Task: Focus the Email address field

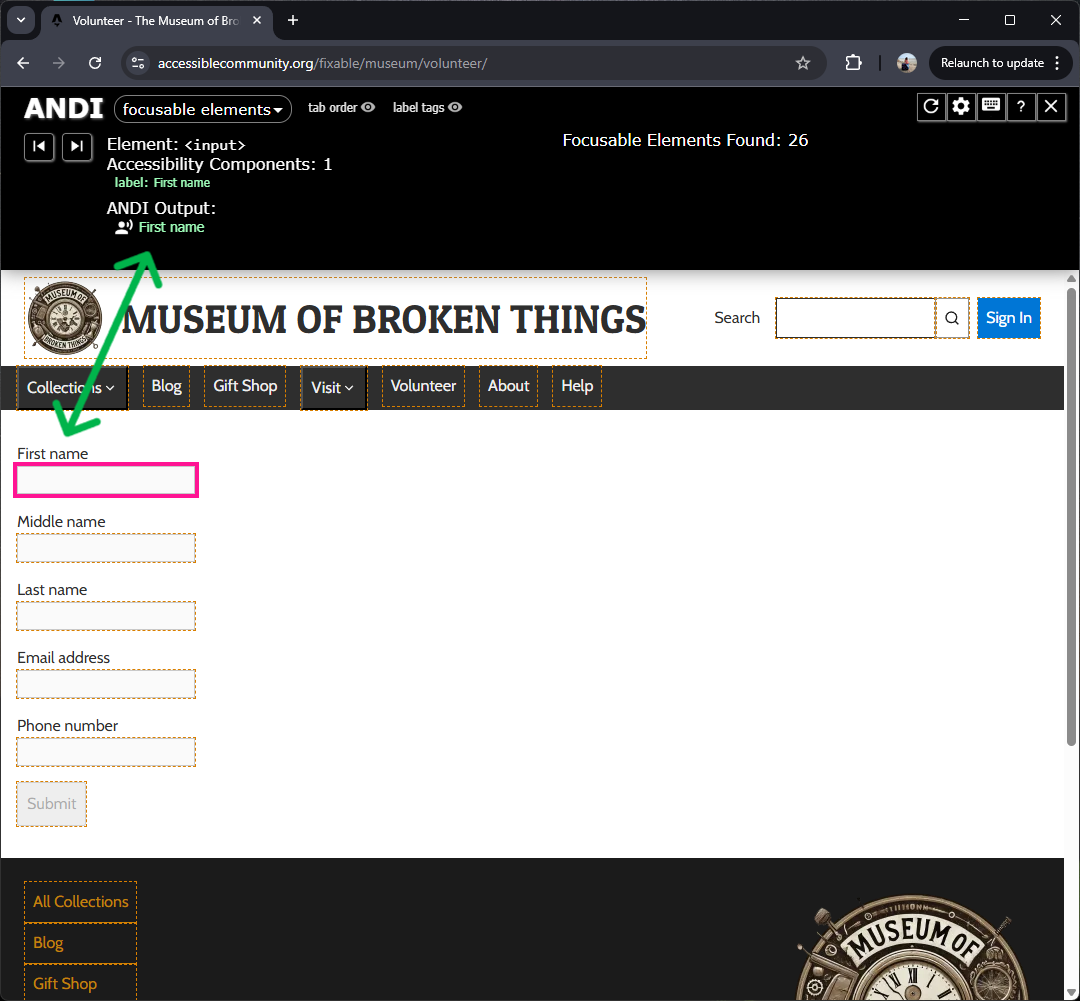Action: click(x=106, y=684)
